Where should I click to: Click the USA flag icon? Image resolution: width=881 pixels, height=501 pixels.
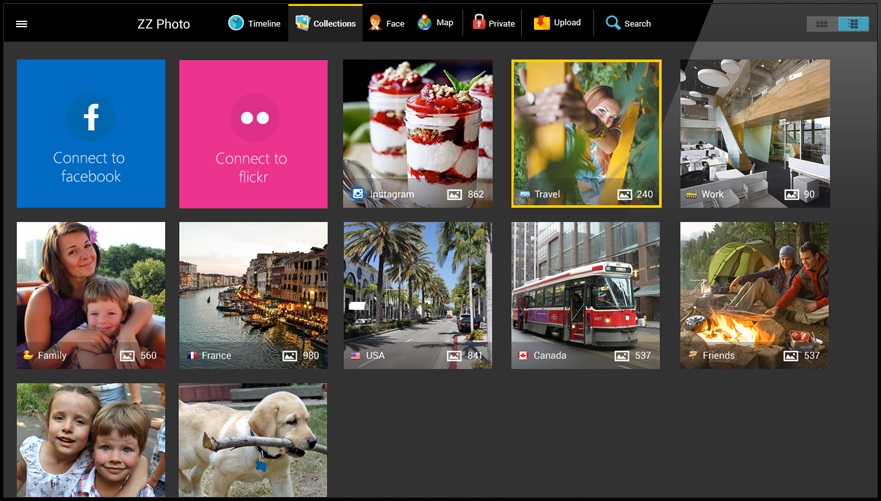[x=355, y=356]
